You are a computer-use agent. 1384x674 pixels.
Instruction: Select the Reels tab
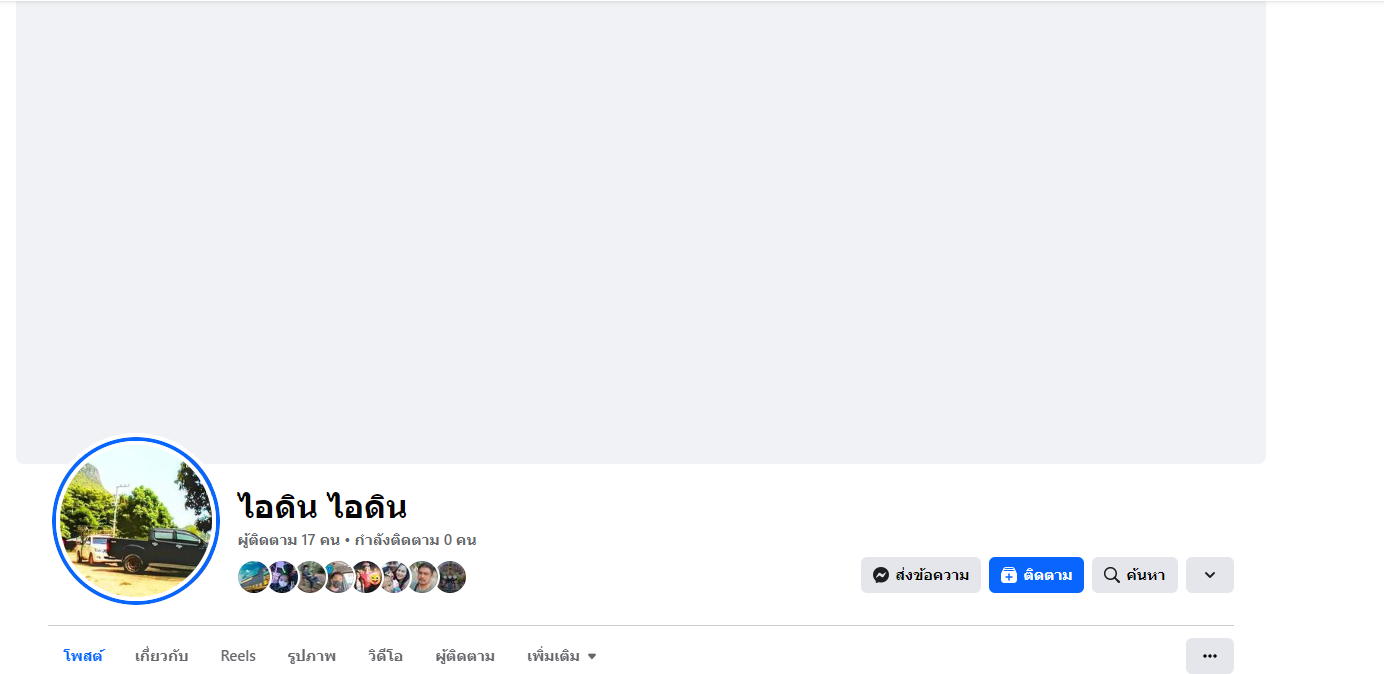point(238,656)
